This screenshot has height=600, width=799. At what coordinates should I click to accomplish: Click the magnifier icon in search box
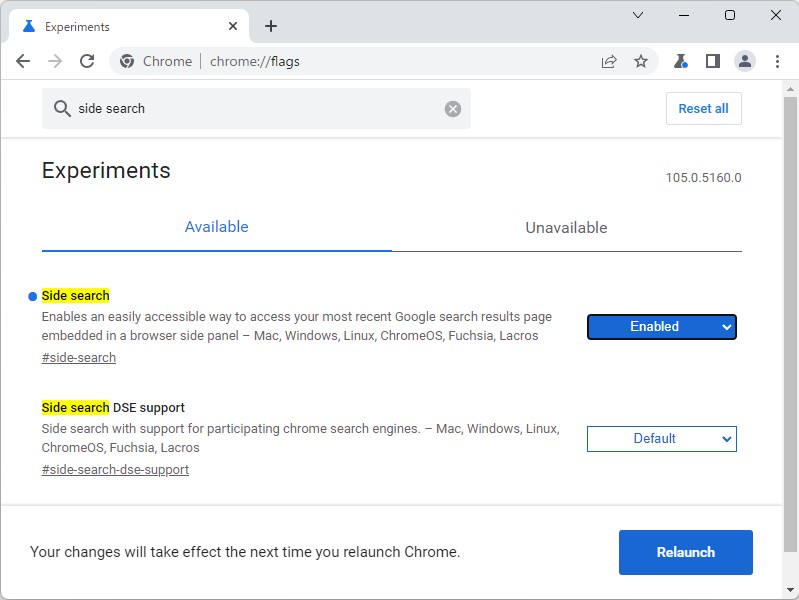pyautogui.click(x=62, y=109)
